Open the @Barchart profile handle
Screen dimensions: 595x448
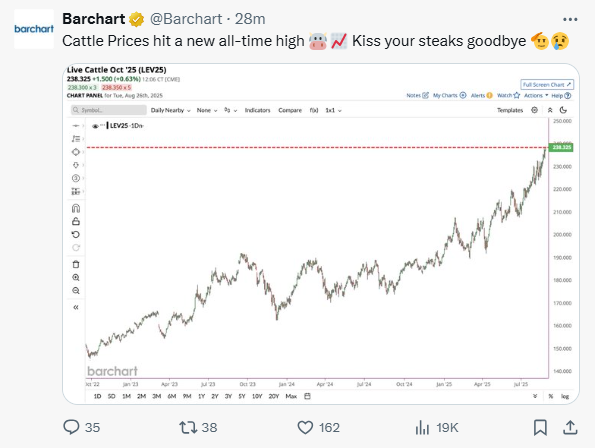click(x=186, y=19)
